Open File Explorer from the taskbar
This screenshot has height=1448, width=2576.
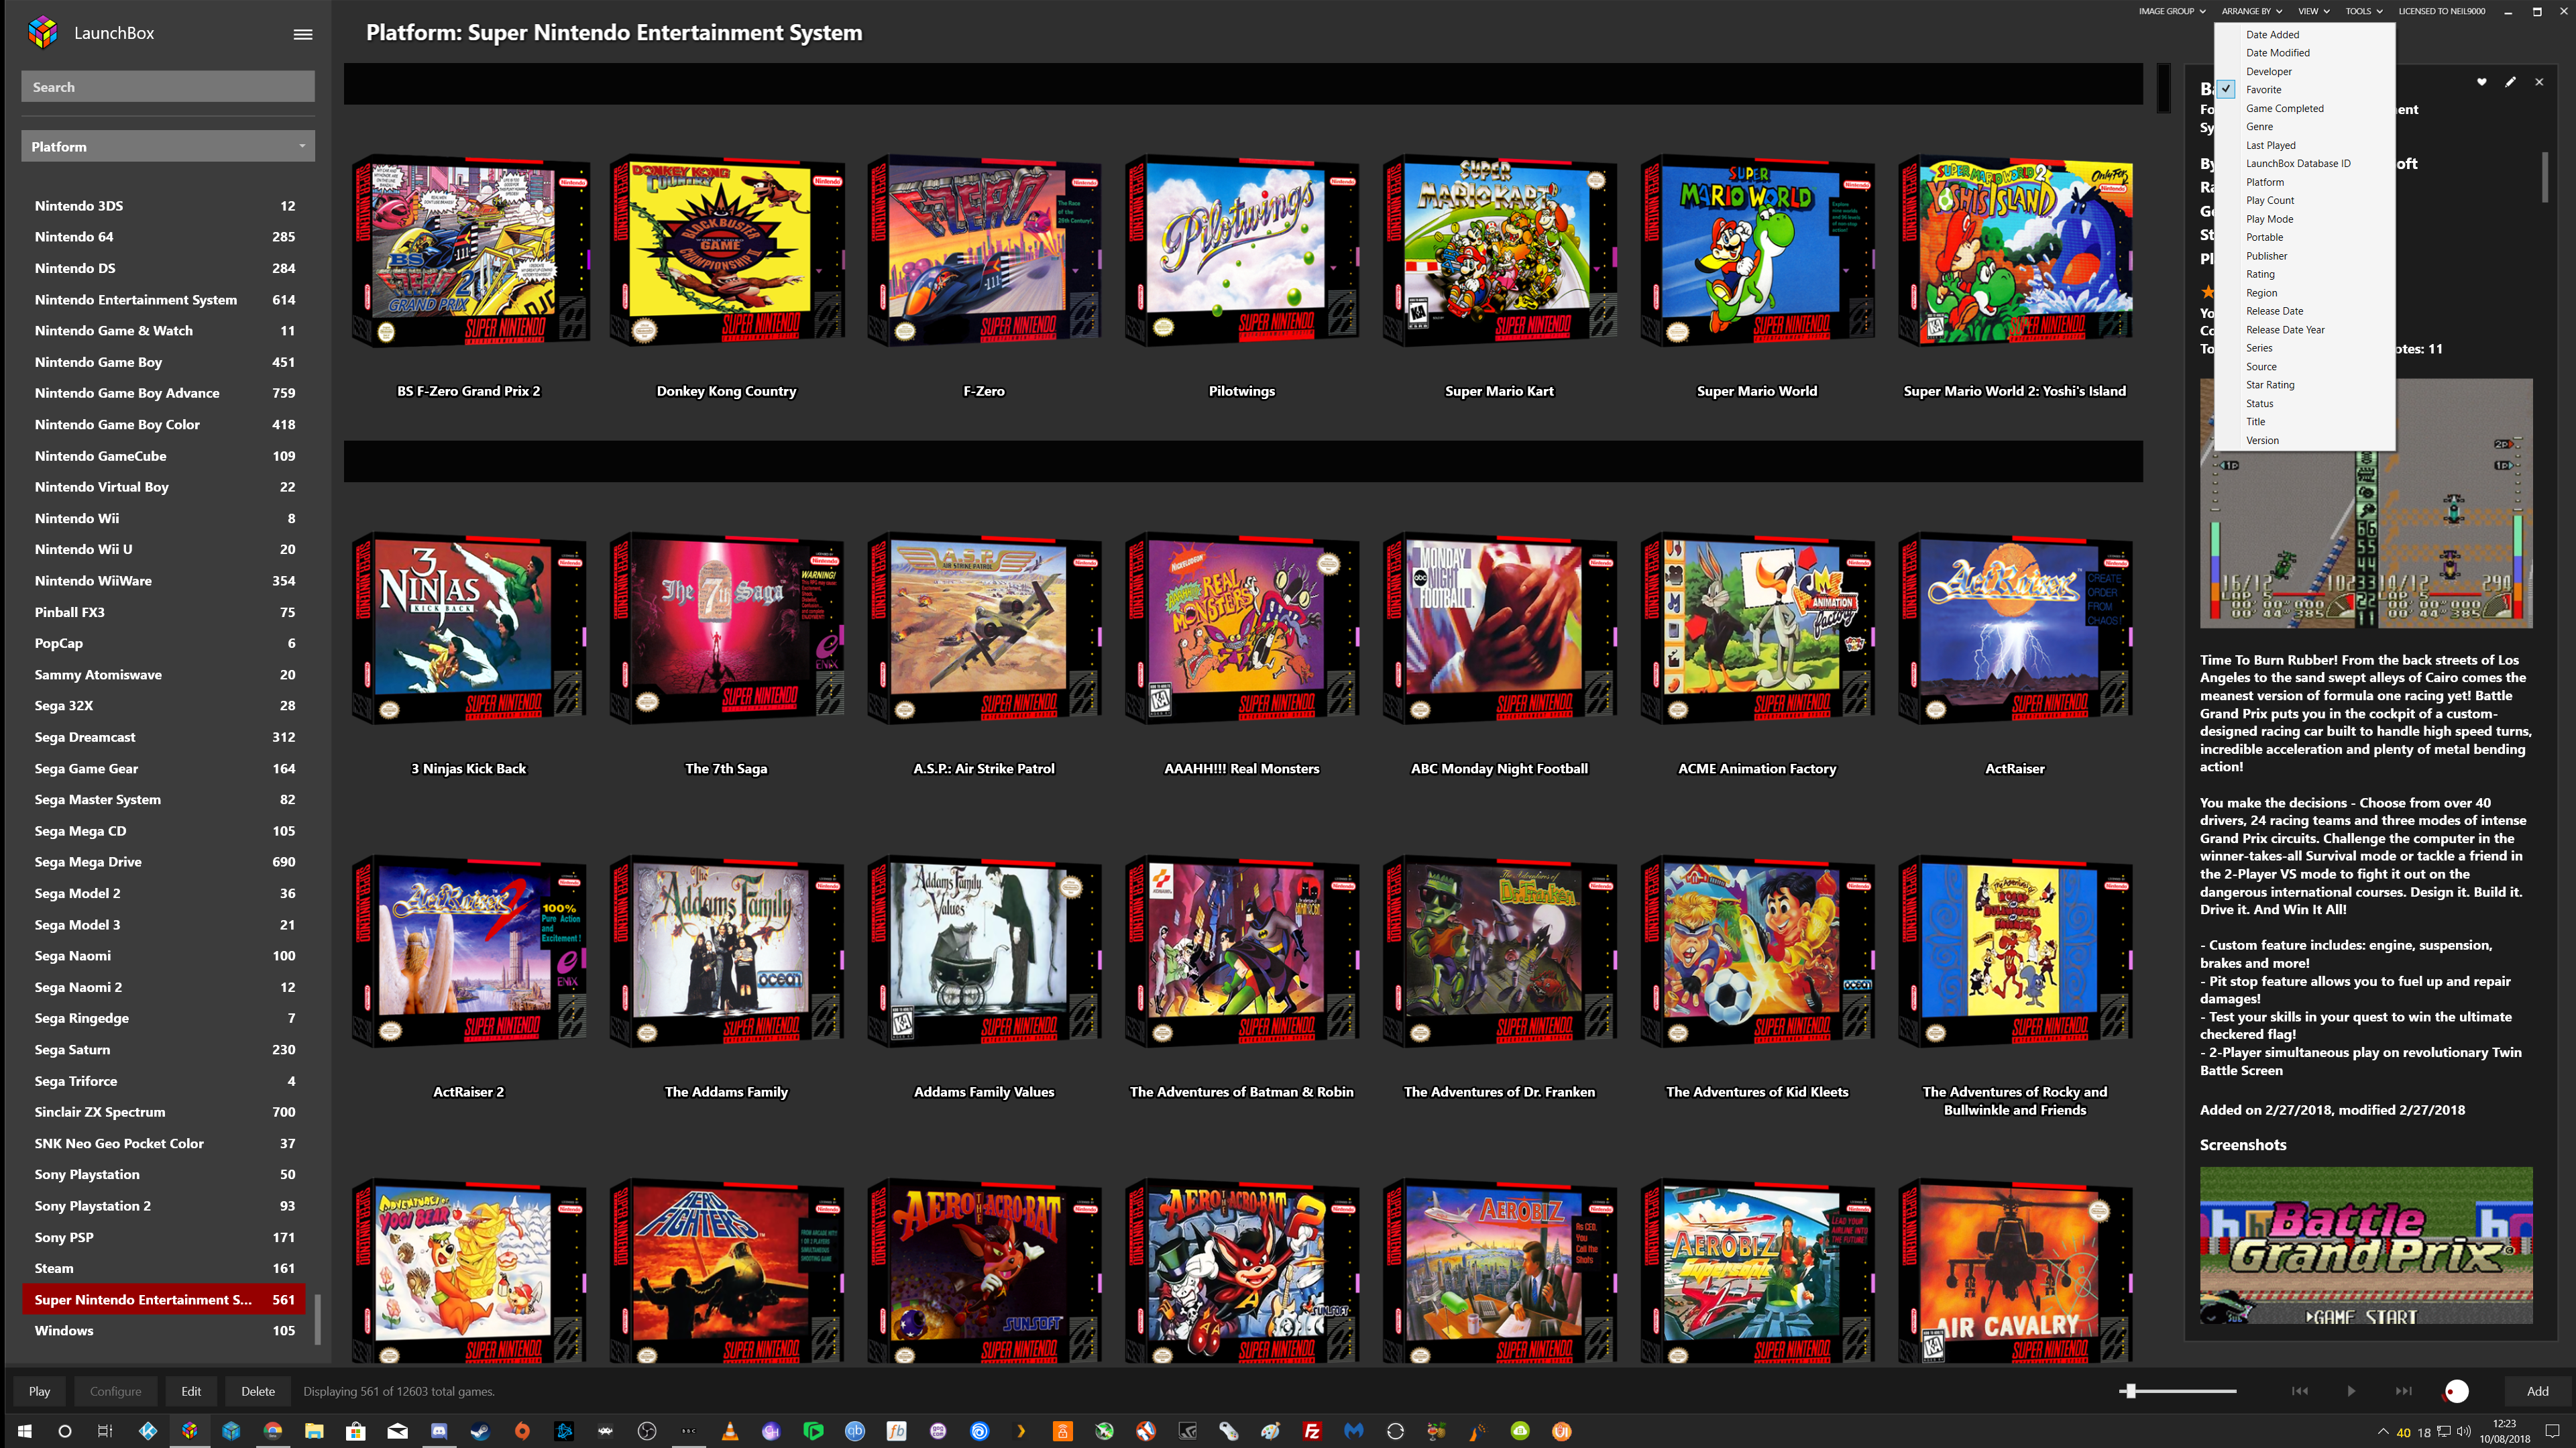point(314,1431)
